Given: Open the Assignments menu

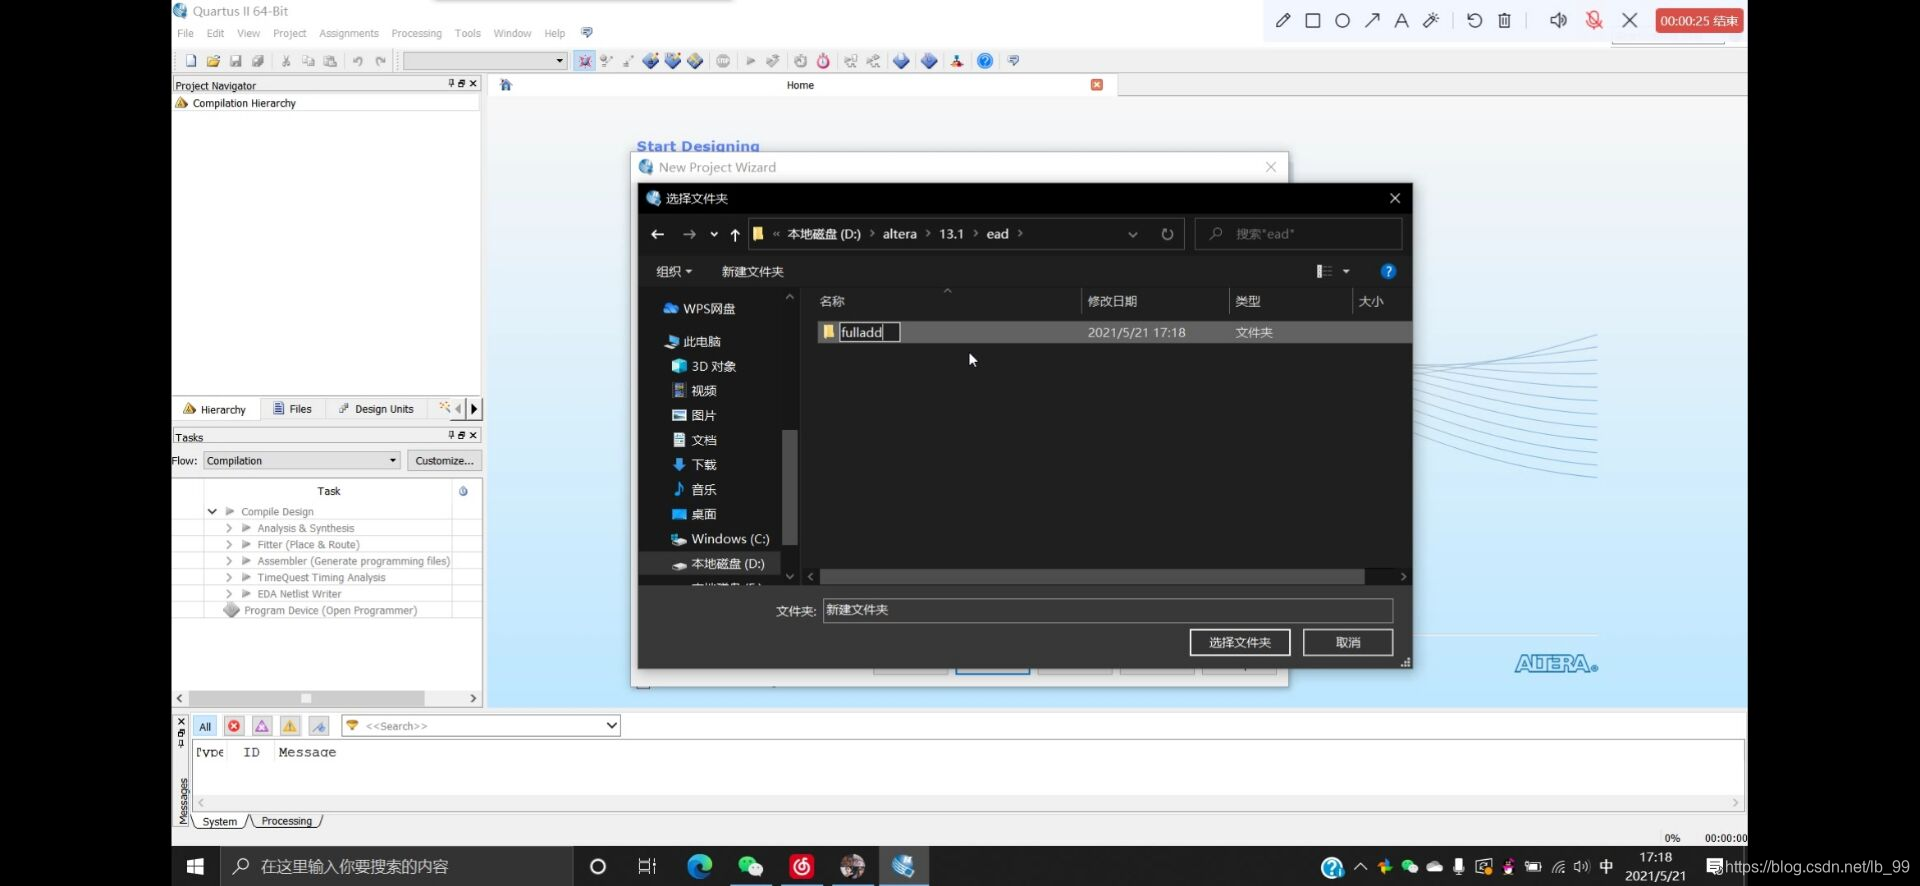Looking at the screenshot, I should point(349,33).
